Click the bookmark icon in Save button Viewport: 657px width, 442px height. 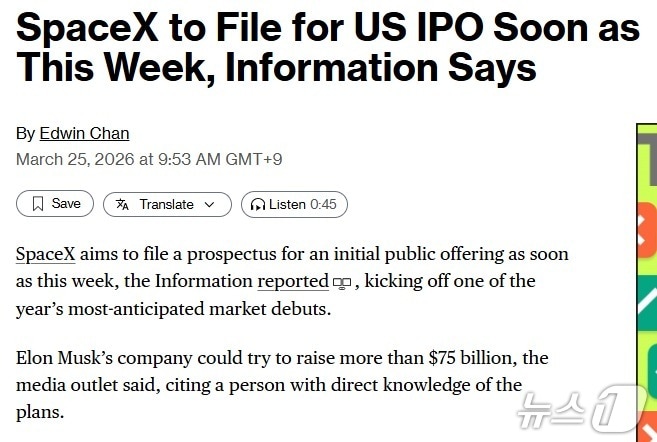37,204
